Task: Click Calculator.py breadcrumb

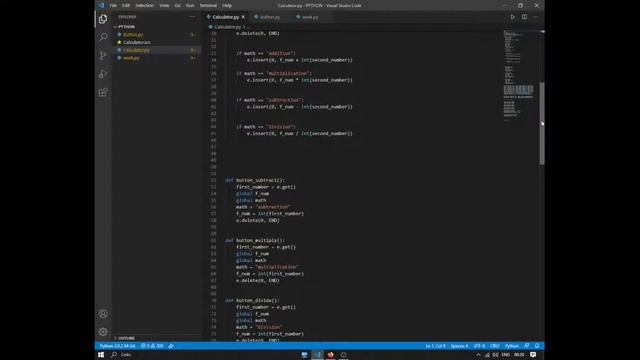Action: [x=227, y=27]
